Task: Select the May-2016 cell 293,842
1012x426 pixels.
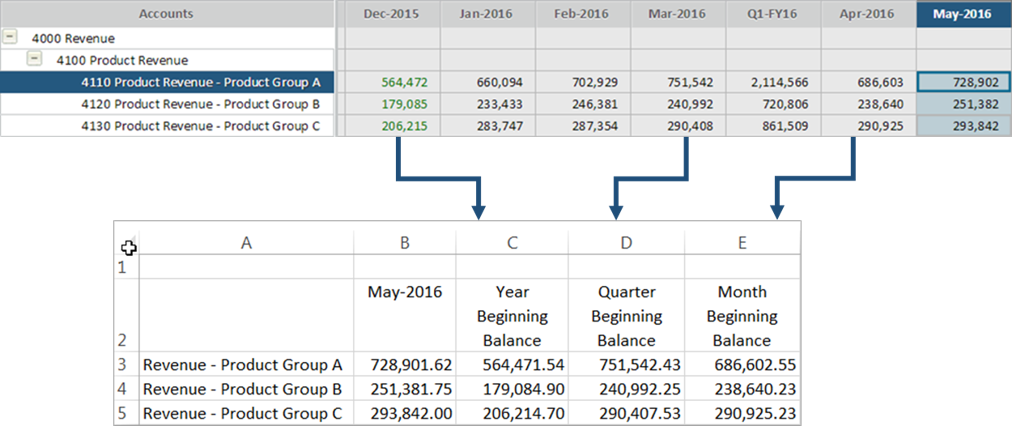Action: (x=964, y=126)
